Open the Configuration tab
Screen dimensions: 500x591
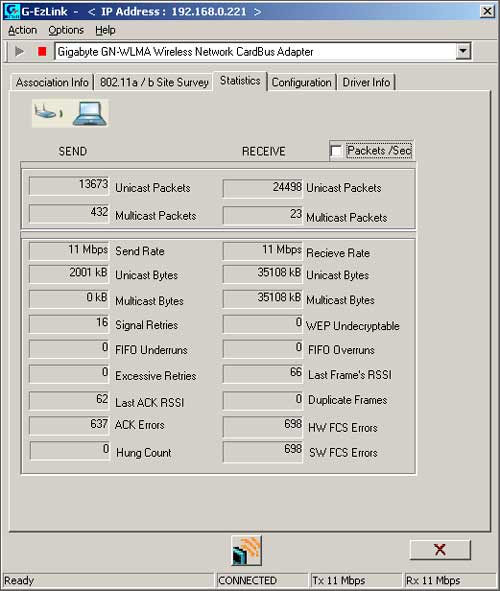point(301,82)
